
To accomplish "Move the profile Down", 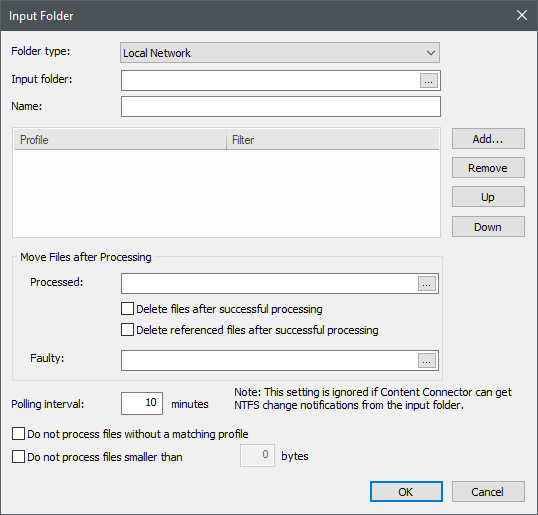I will 488,226.
